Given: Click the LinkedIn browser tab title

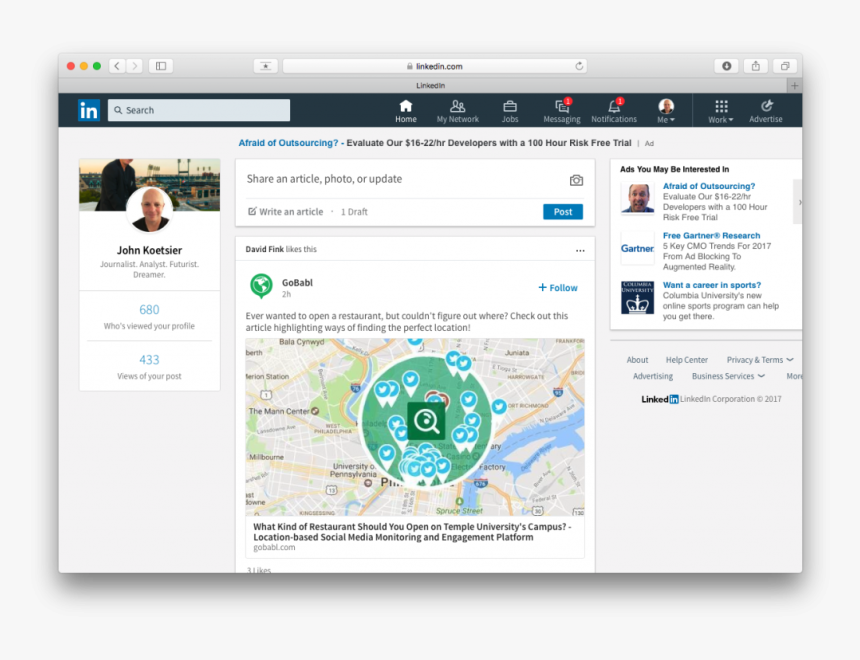Looking at the screenshot, I should point(430,86).
